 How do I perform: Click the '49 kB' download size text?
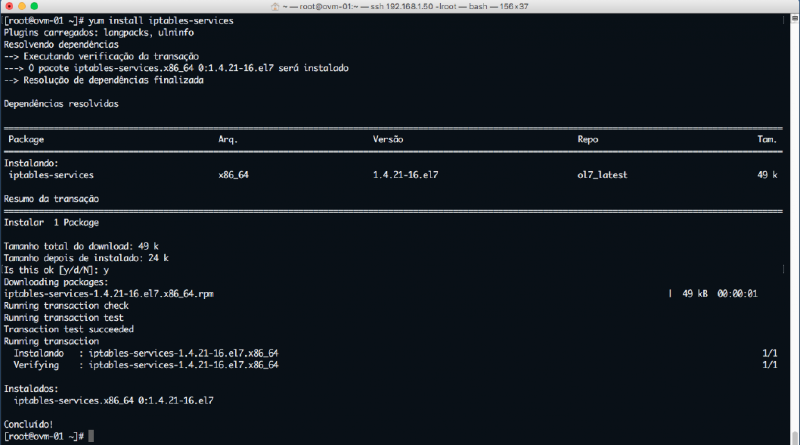click(x=695, y=294)
